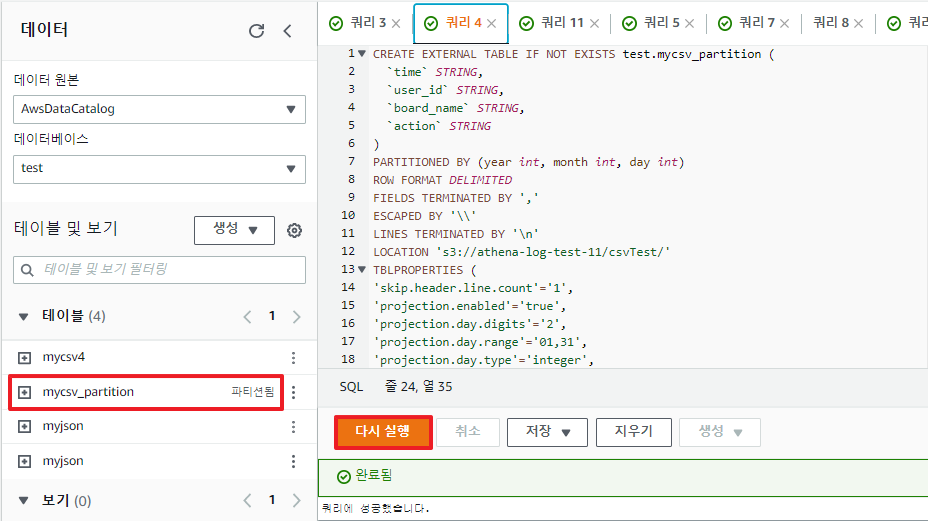Click page number 1 in the 테이블 pager
This screenshot has height=521, width=928.
(x=272, y=316)
